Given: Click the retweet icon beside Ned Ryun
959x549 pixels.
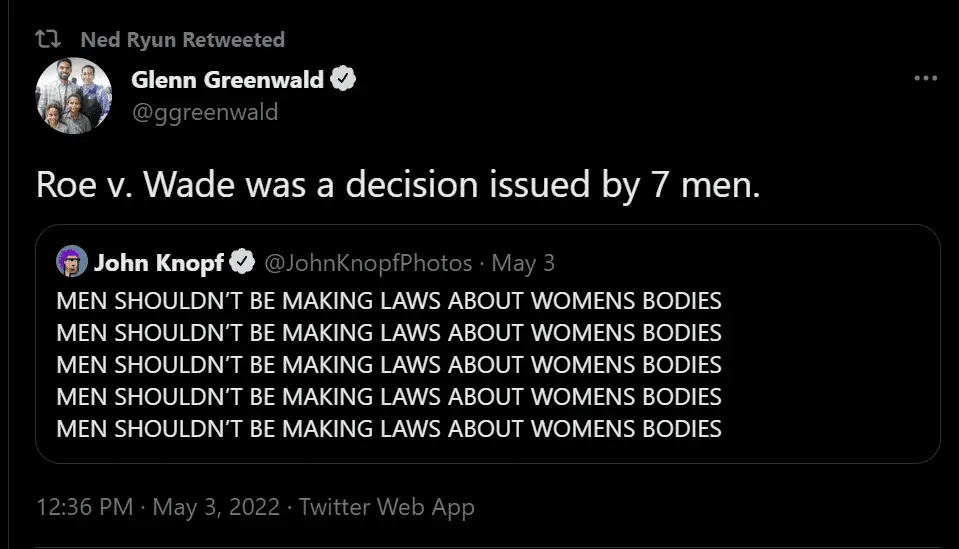Looking at the screenshot, I should coord(47,40).
